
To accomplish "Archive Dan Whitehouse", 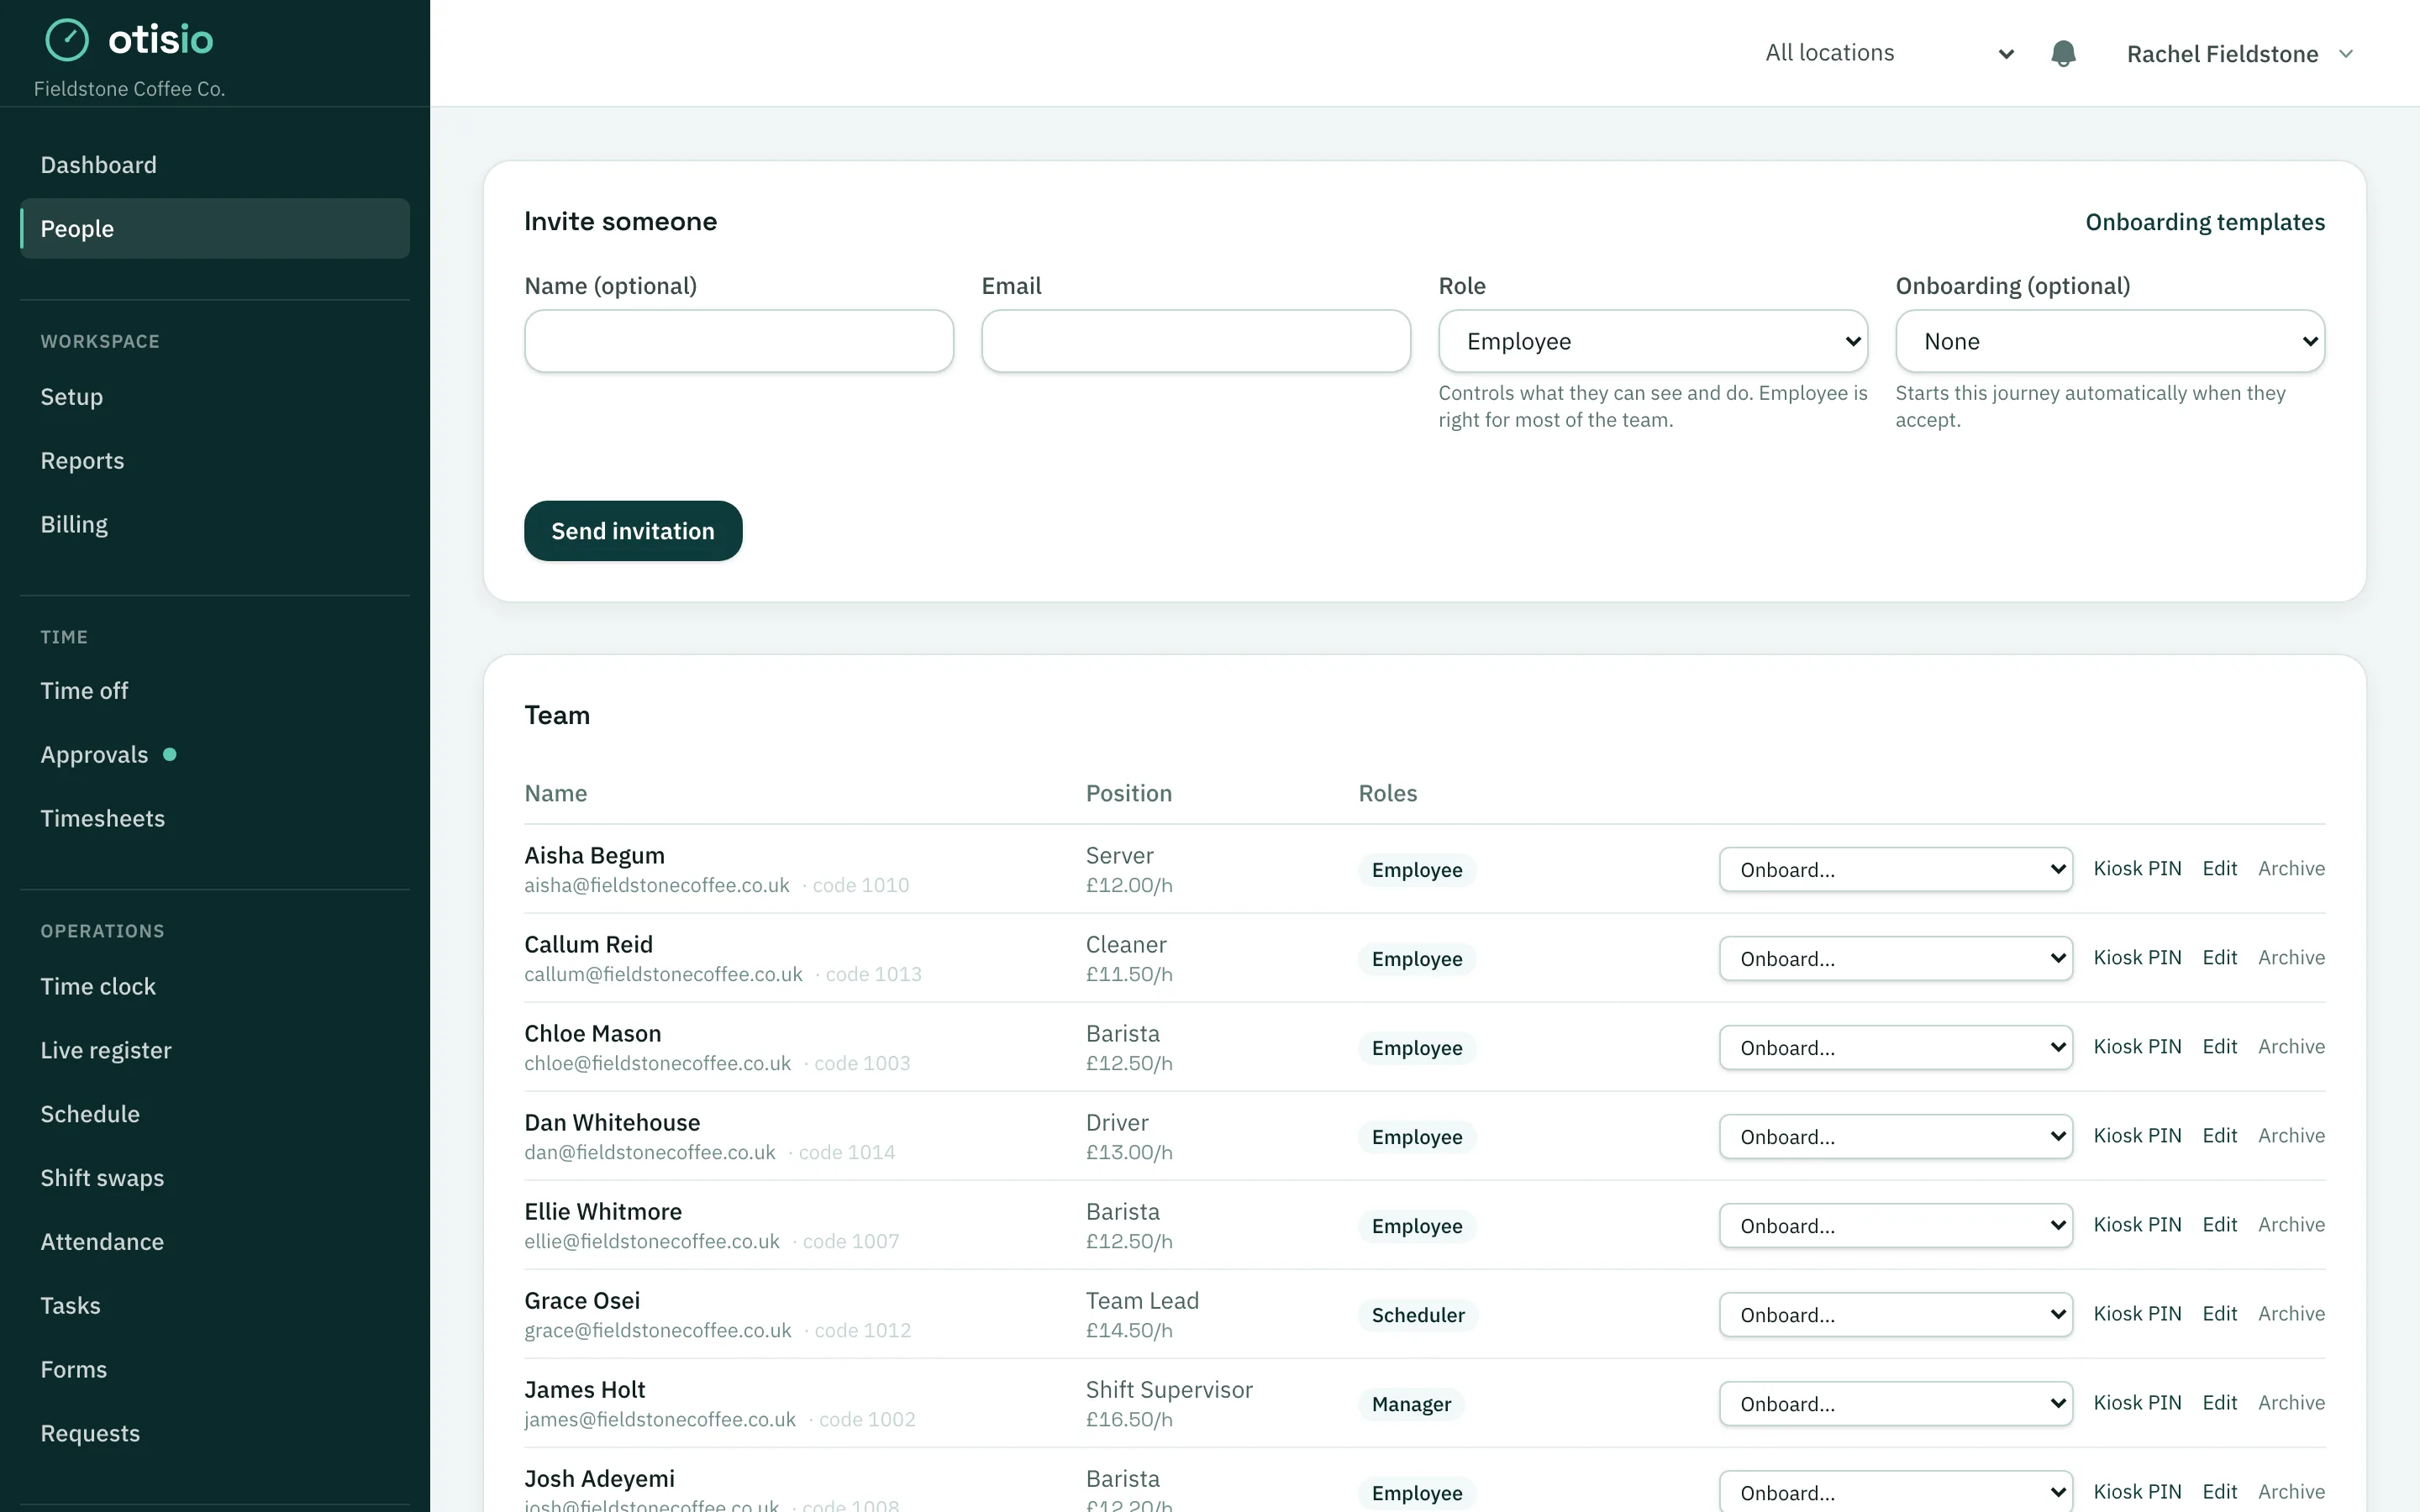I will 2291,1136.
